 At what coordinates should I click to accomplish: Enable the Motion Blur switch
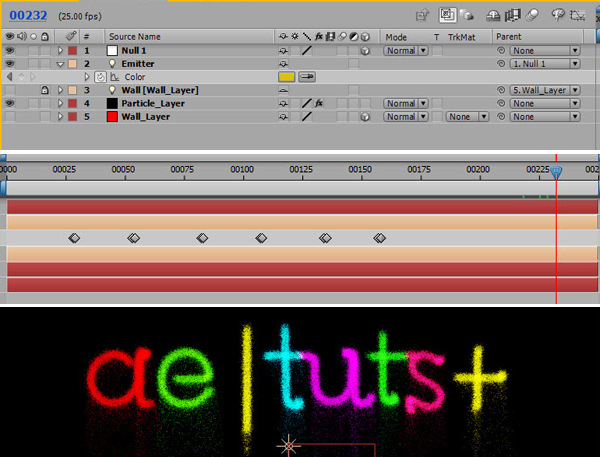pyautogui.click(x=532, y=15)
